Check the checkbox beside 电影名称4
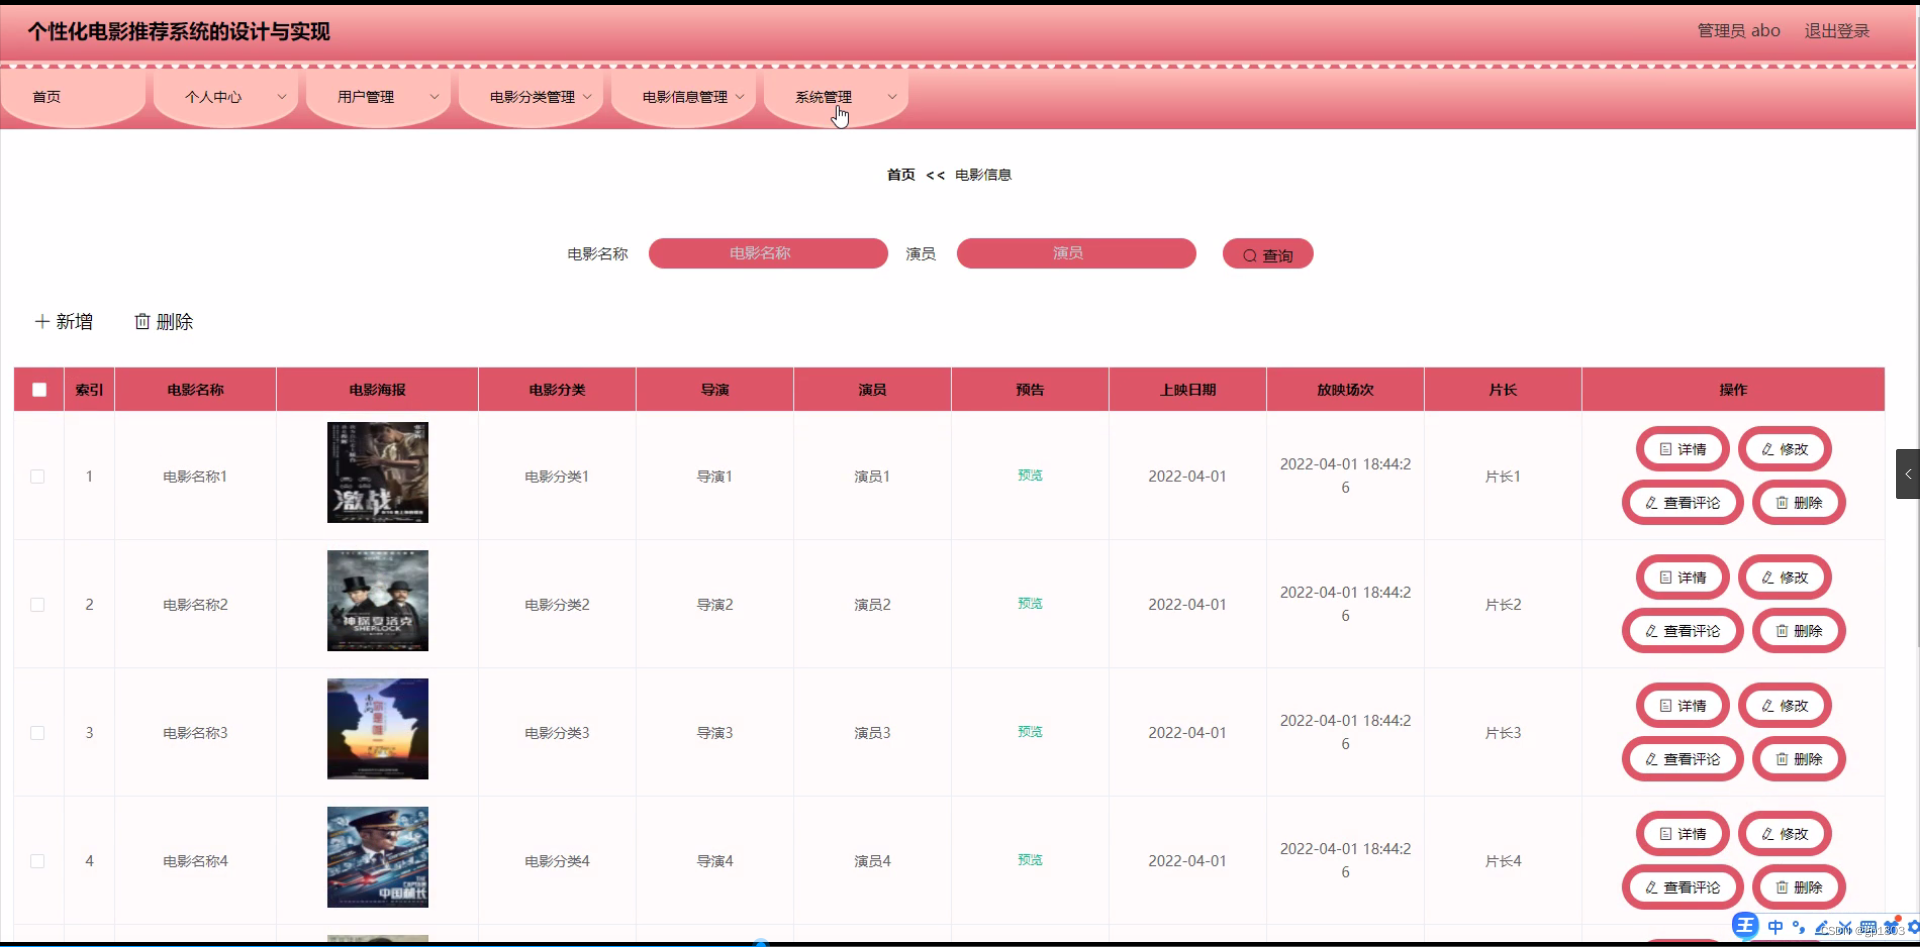 38,860
